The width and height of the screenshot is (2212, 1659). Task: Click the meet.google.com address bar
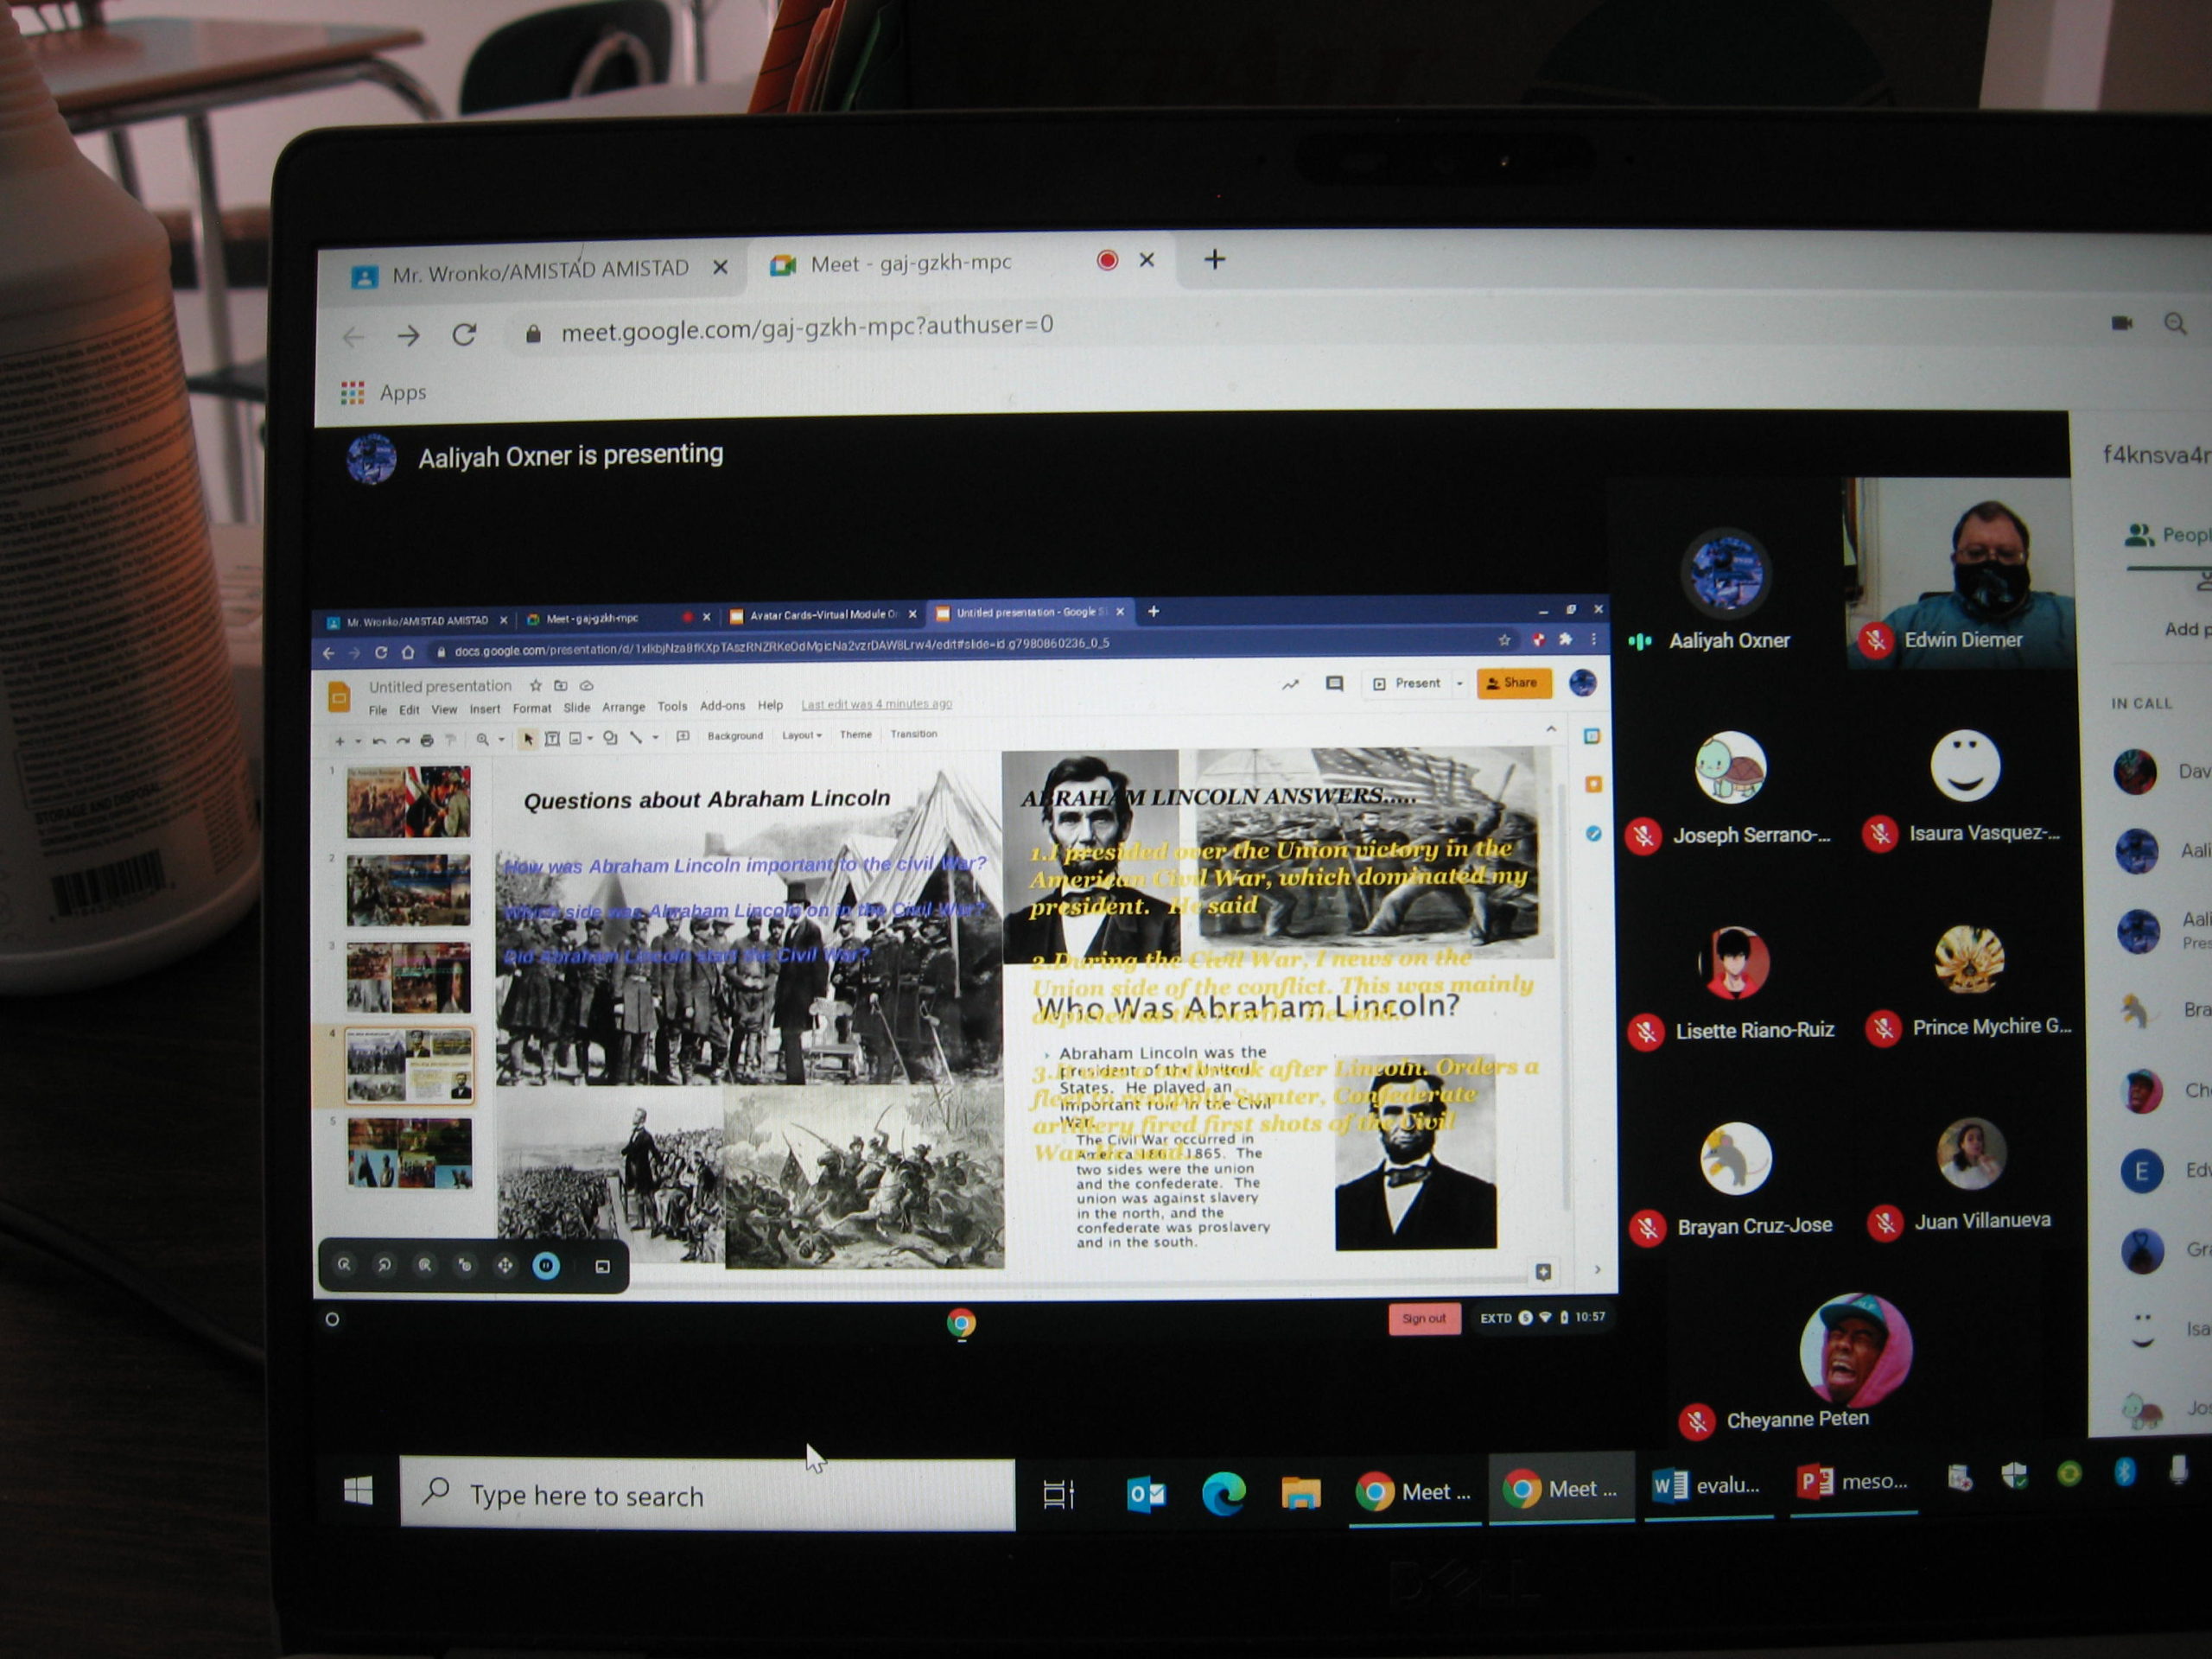pyautogui.click(x=806, y=328)
